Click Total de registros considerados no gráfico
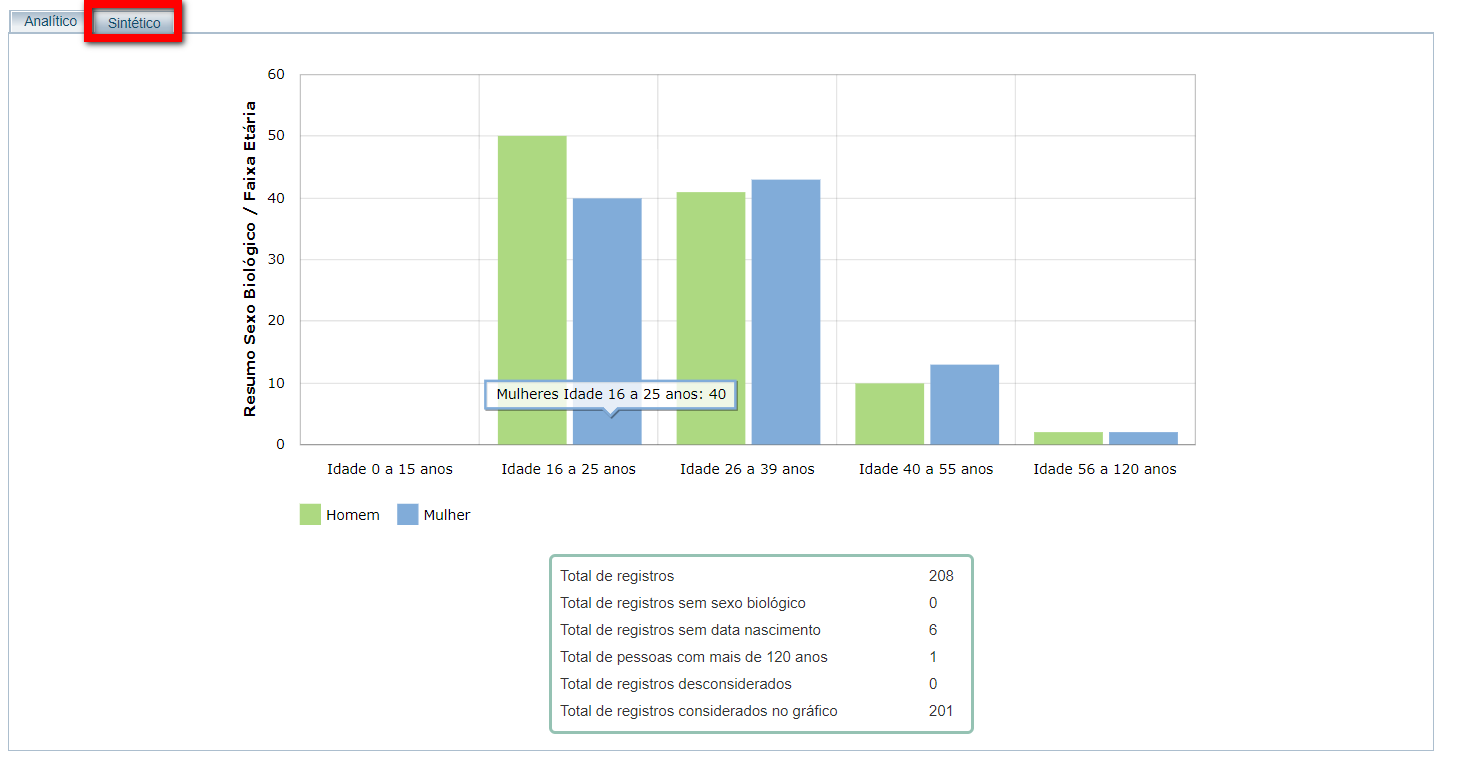 click(x=698, y=711)
